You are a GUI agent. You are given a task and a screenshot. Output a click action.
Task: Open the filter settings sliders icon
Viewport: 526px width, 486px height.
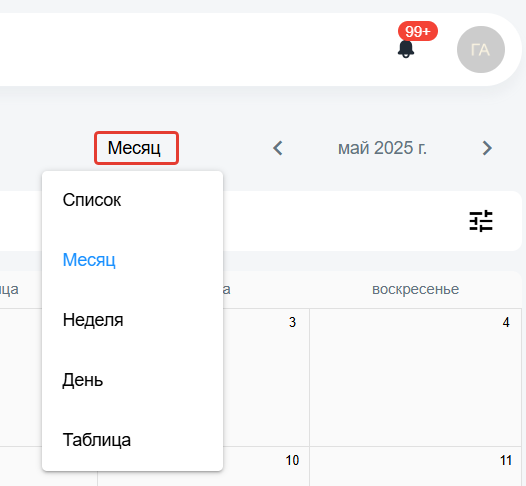tap(481, 221)
